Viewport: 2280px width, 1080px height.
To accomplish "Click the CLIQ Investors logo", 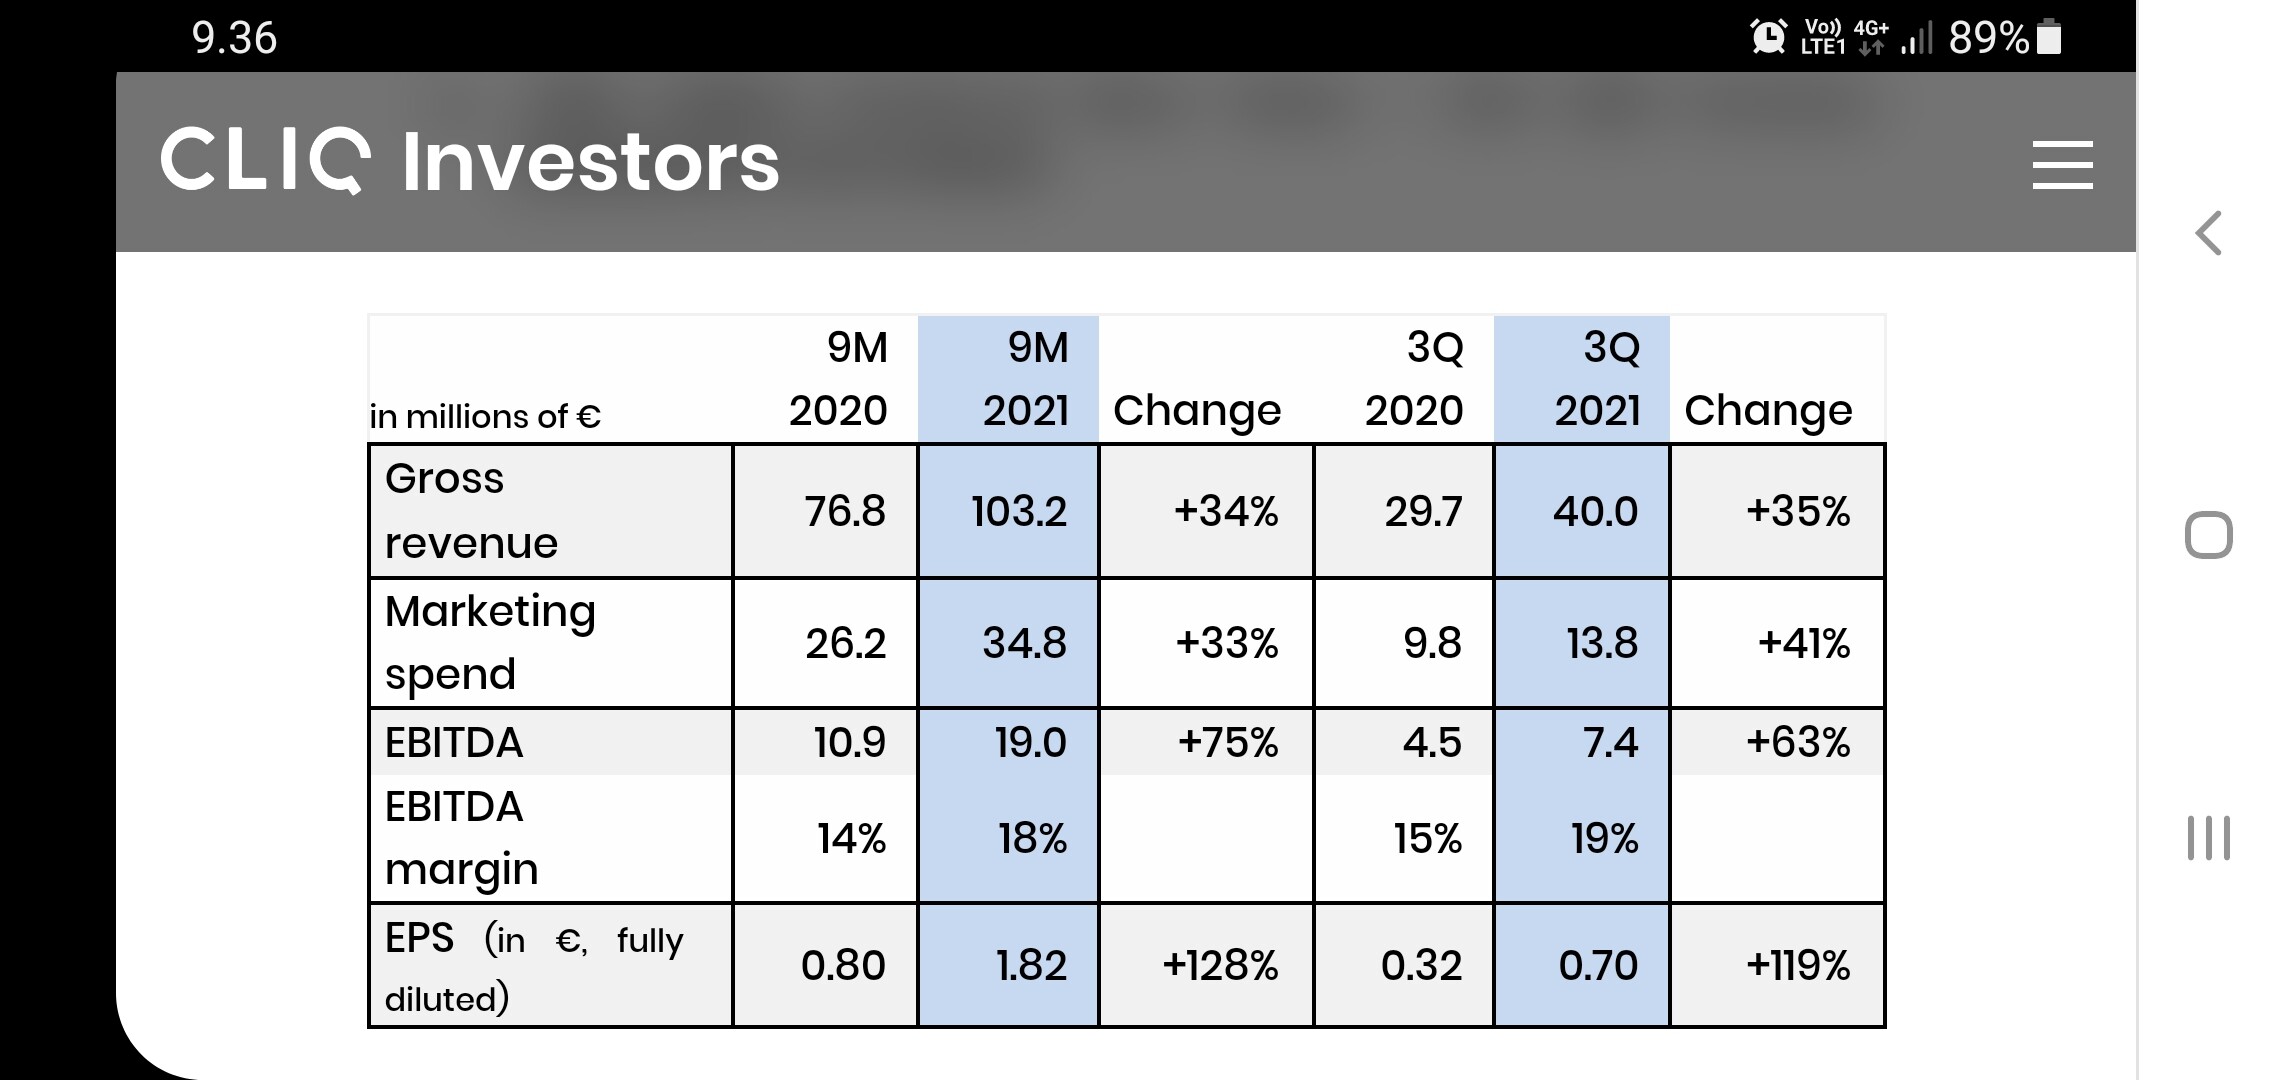I will pos(469,161).
